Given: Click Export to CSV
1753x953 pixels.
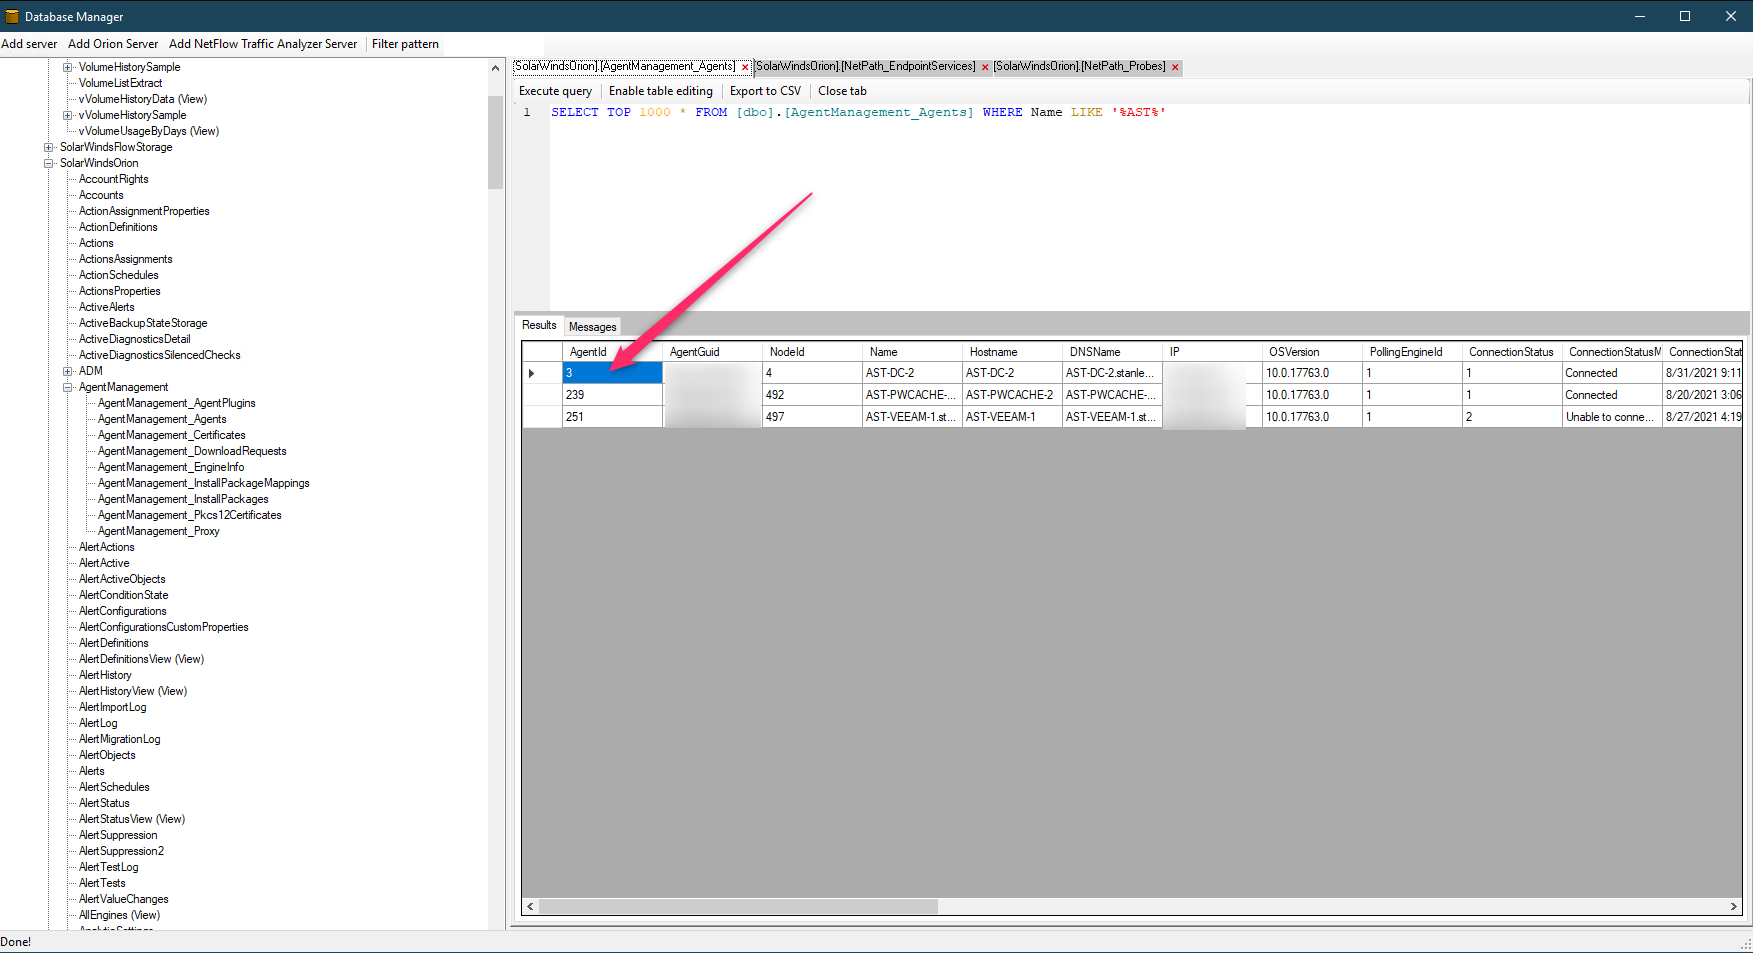Looking at the screenshot, I should pos(765,91).
